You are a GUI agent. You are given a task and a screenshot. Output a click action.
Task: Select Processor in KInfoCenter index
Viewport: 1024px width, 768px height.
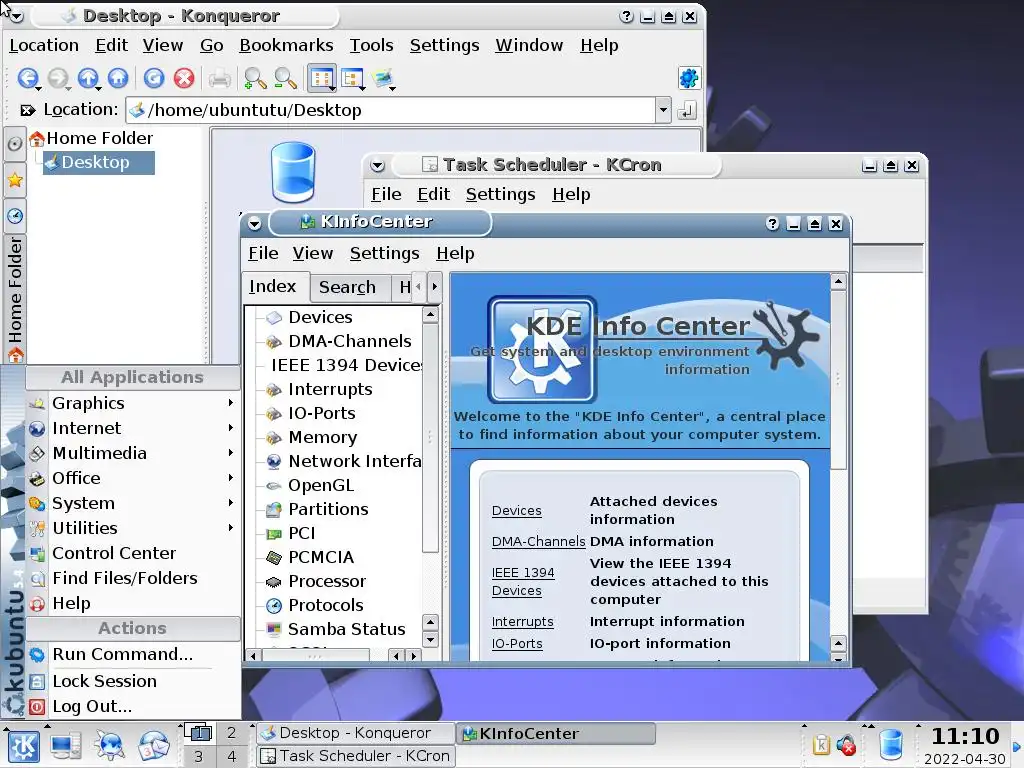[327, 581]
